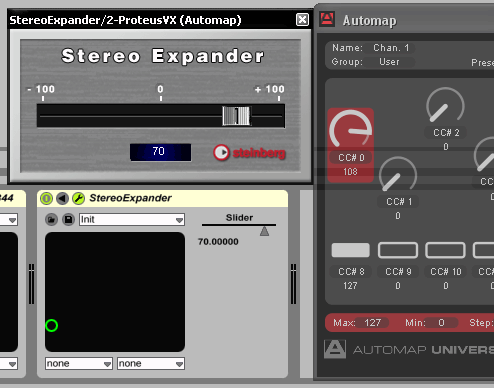494x388 pixels.
Task: Toggle the CC# 9 button
Action: point(398,250)
